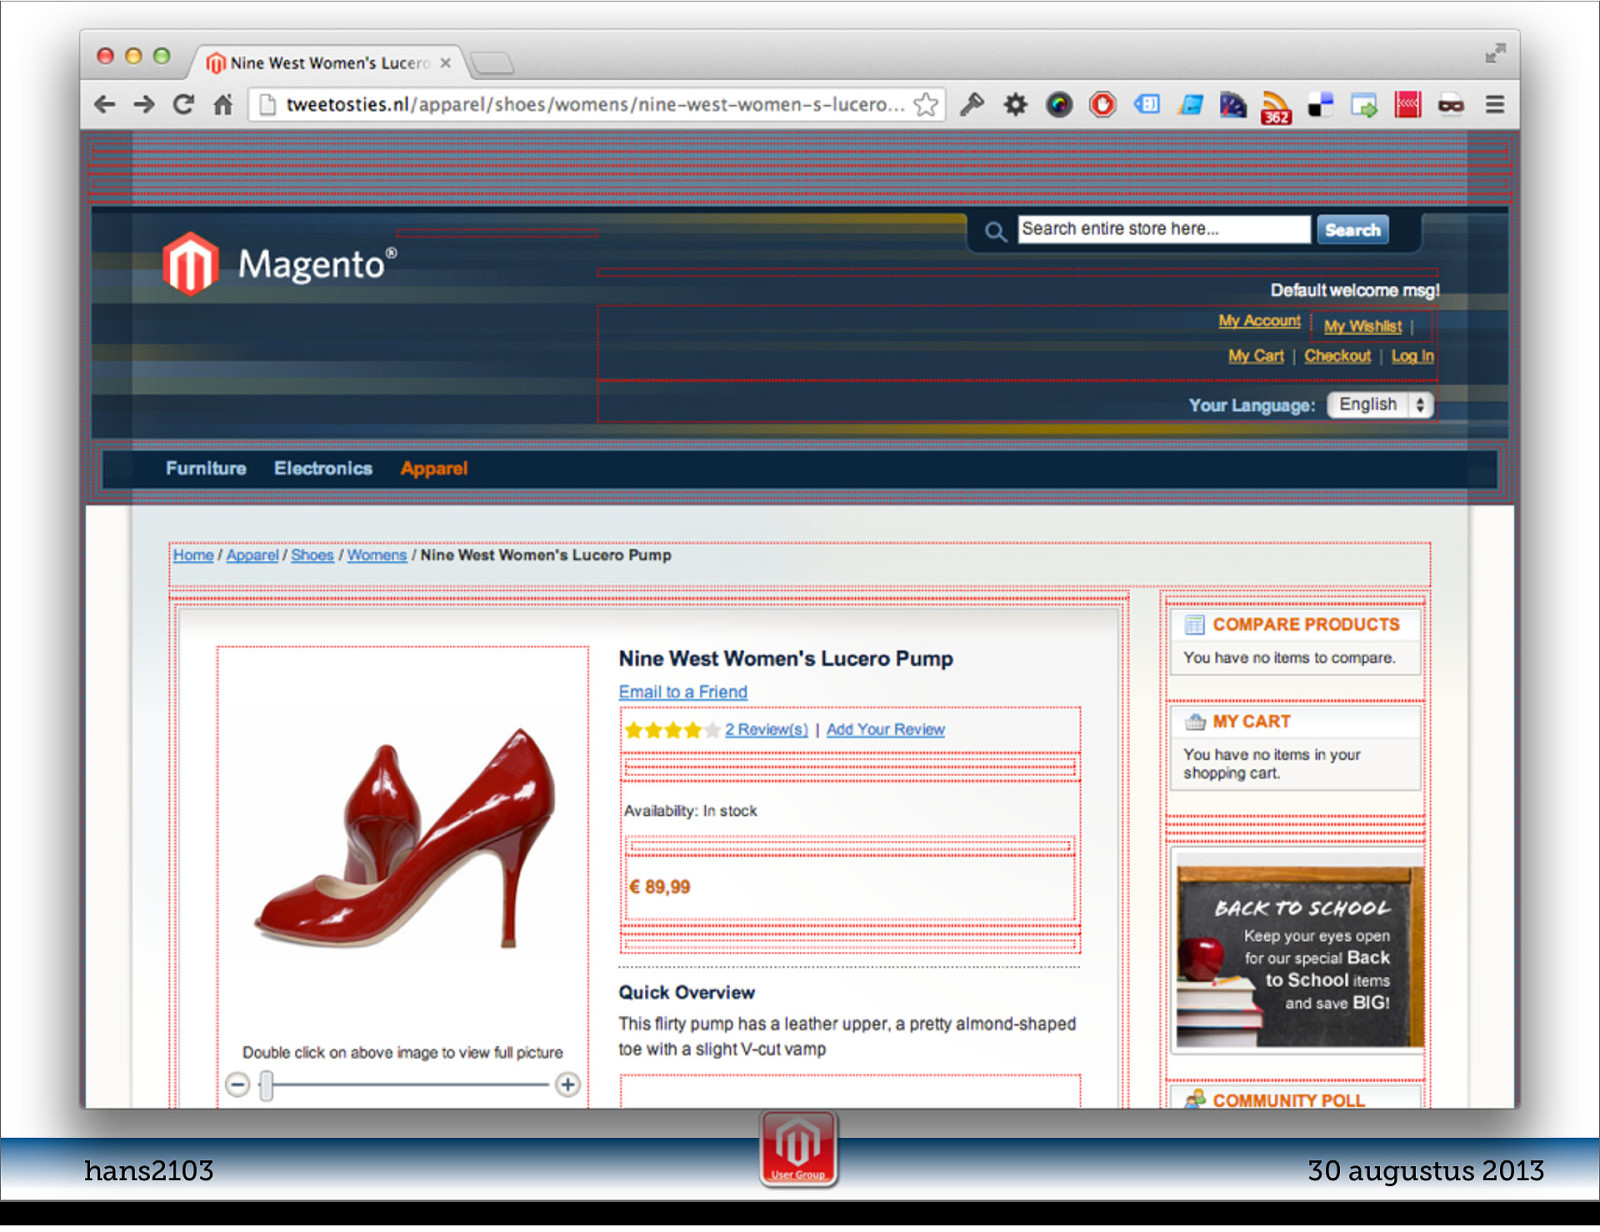Open a new browser tab

(x=492, y=63)
